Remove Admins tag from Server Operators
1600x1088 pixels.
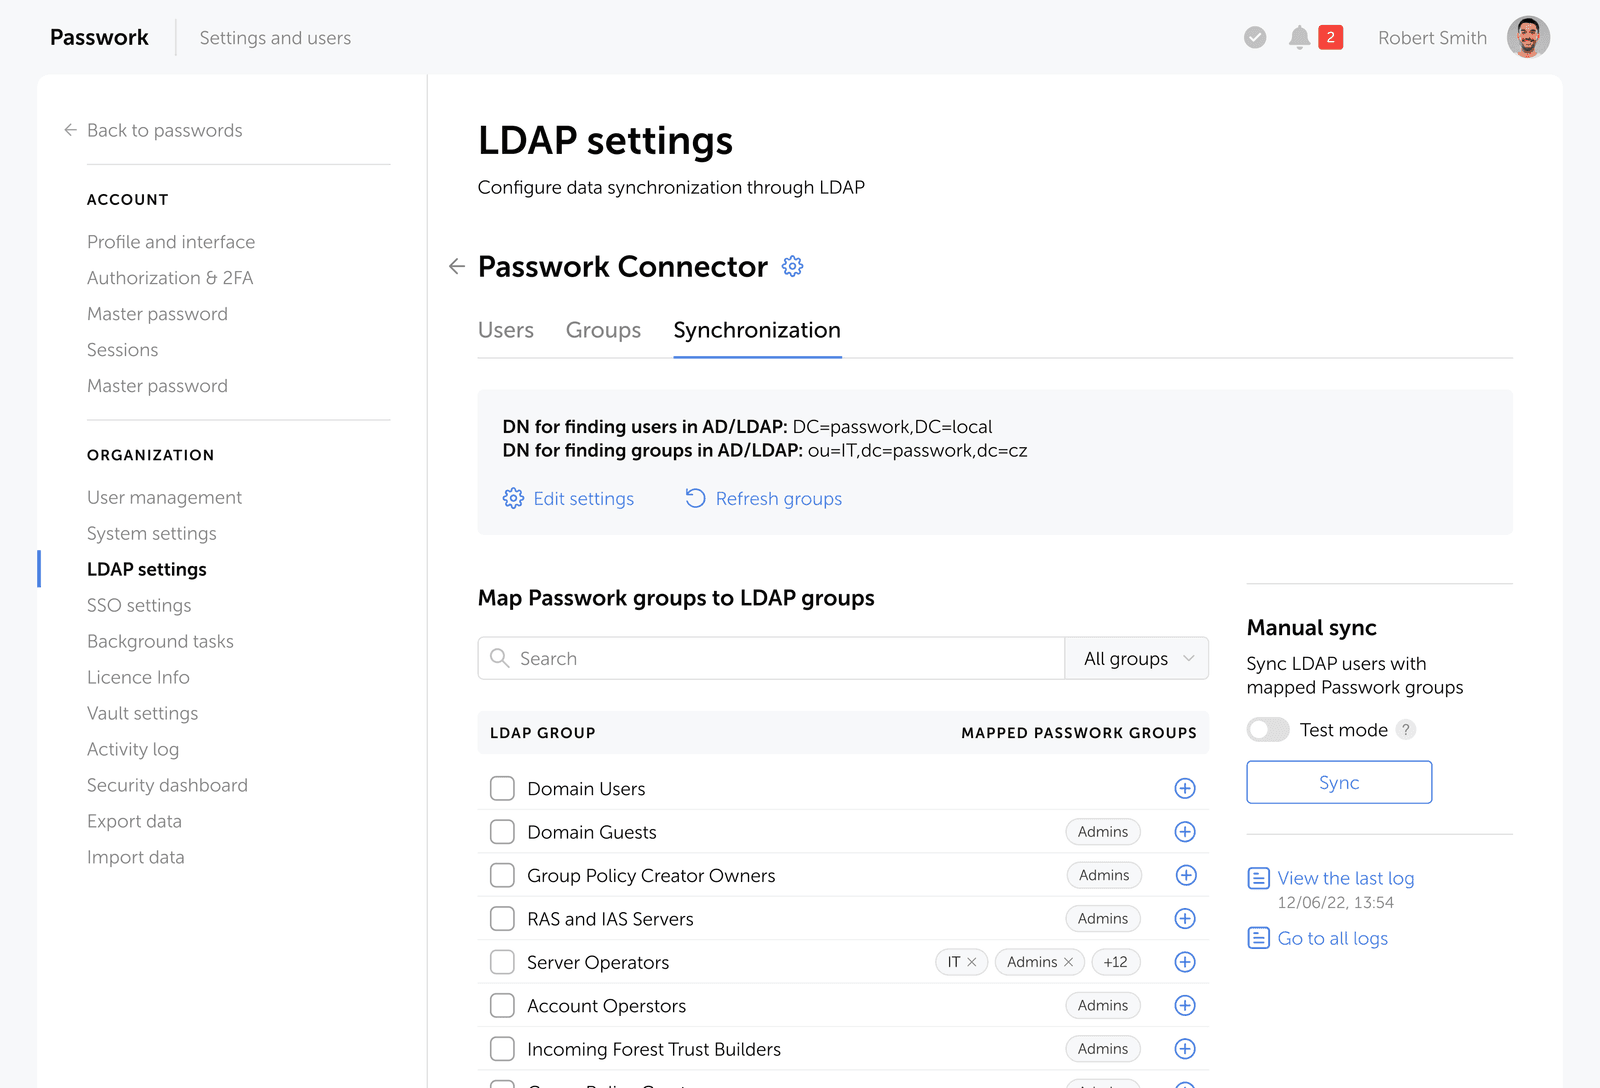click(x=1068, y=962)
